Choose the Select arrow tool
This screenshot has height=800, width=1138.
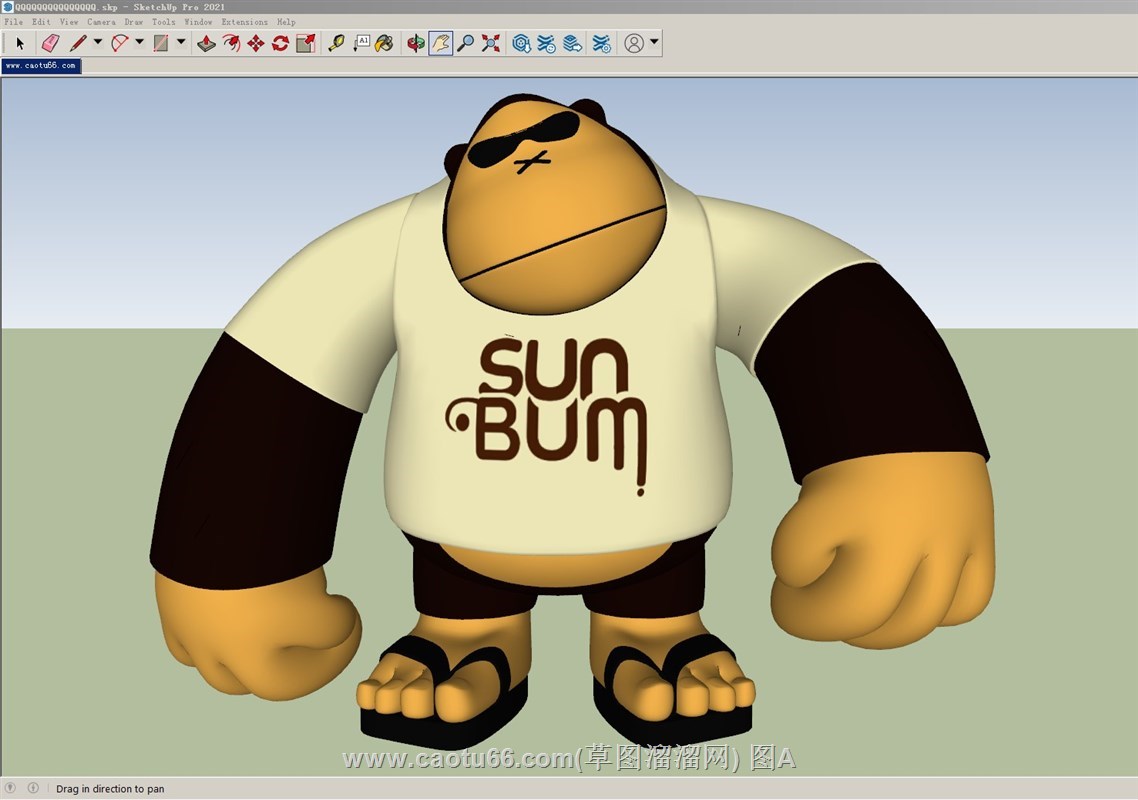[x=20, y=44]
